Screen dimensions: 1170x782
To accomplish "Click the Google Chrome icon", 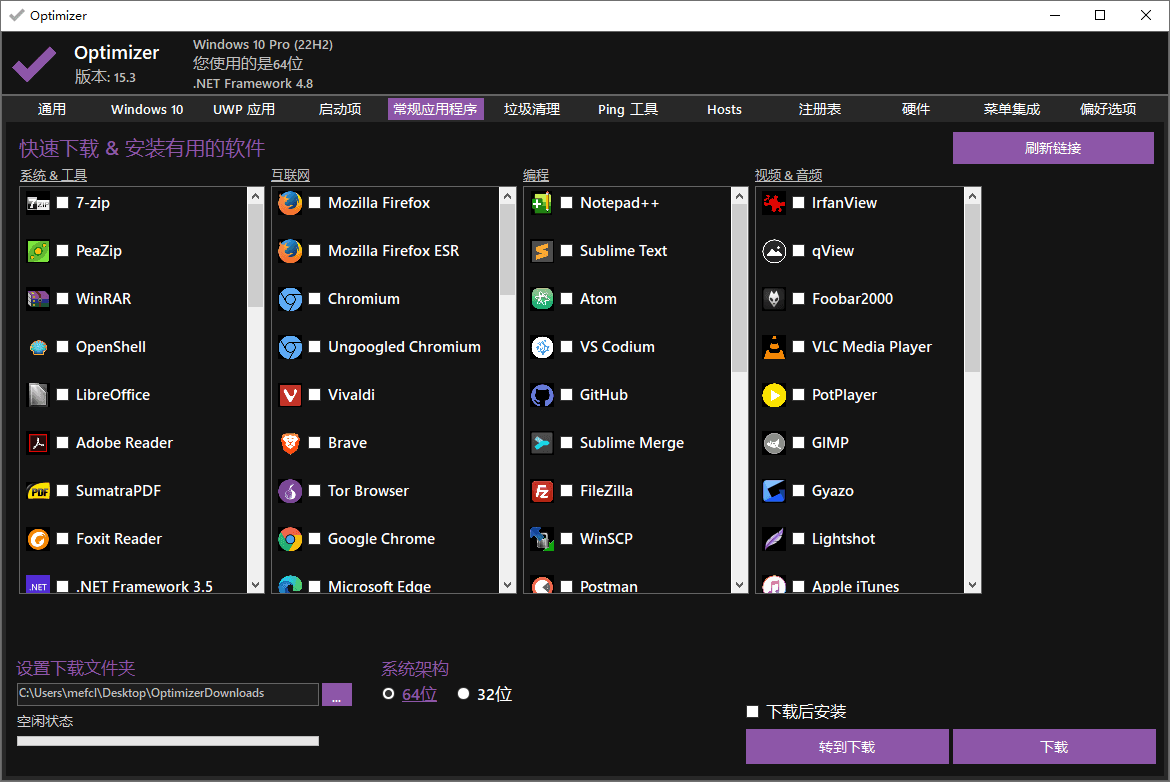I will coord(290,539).
